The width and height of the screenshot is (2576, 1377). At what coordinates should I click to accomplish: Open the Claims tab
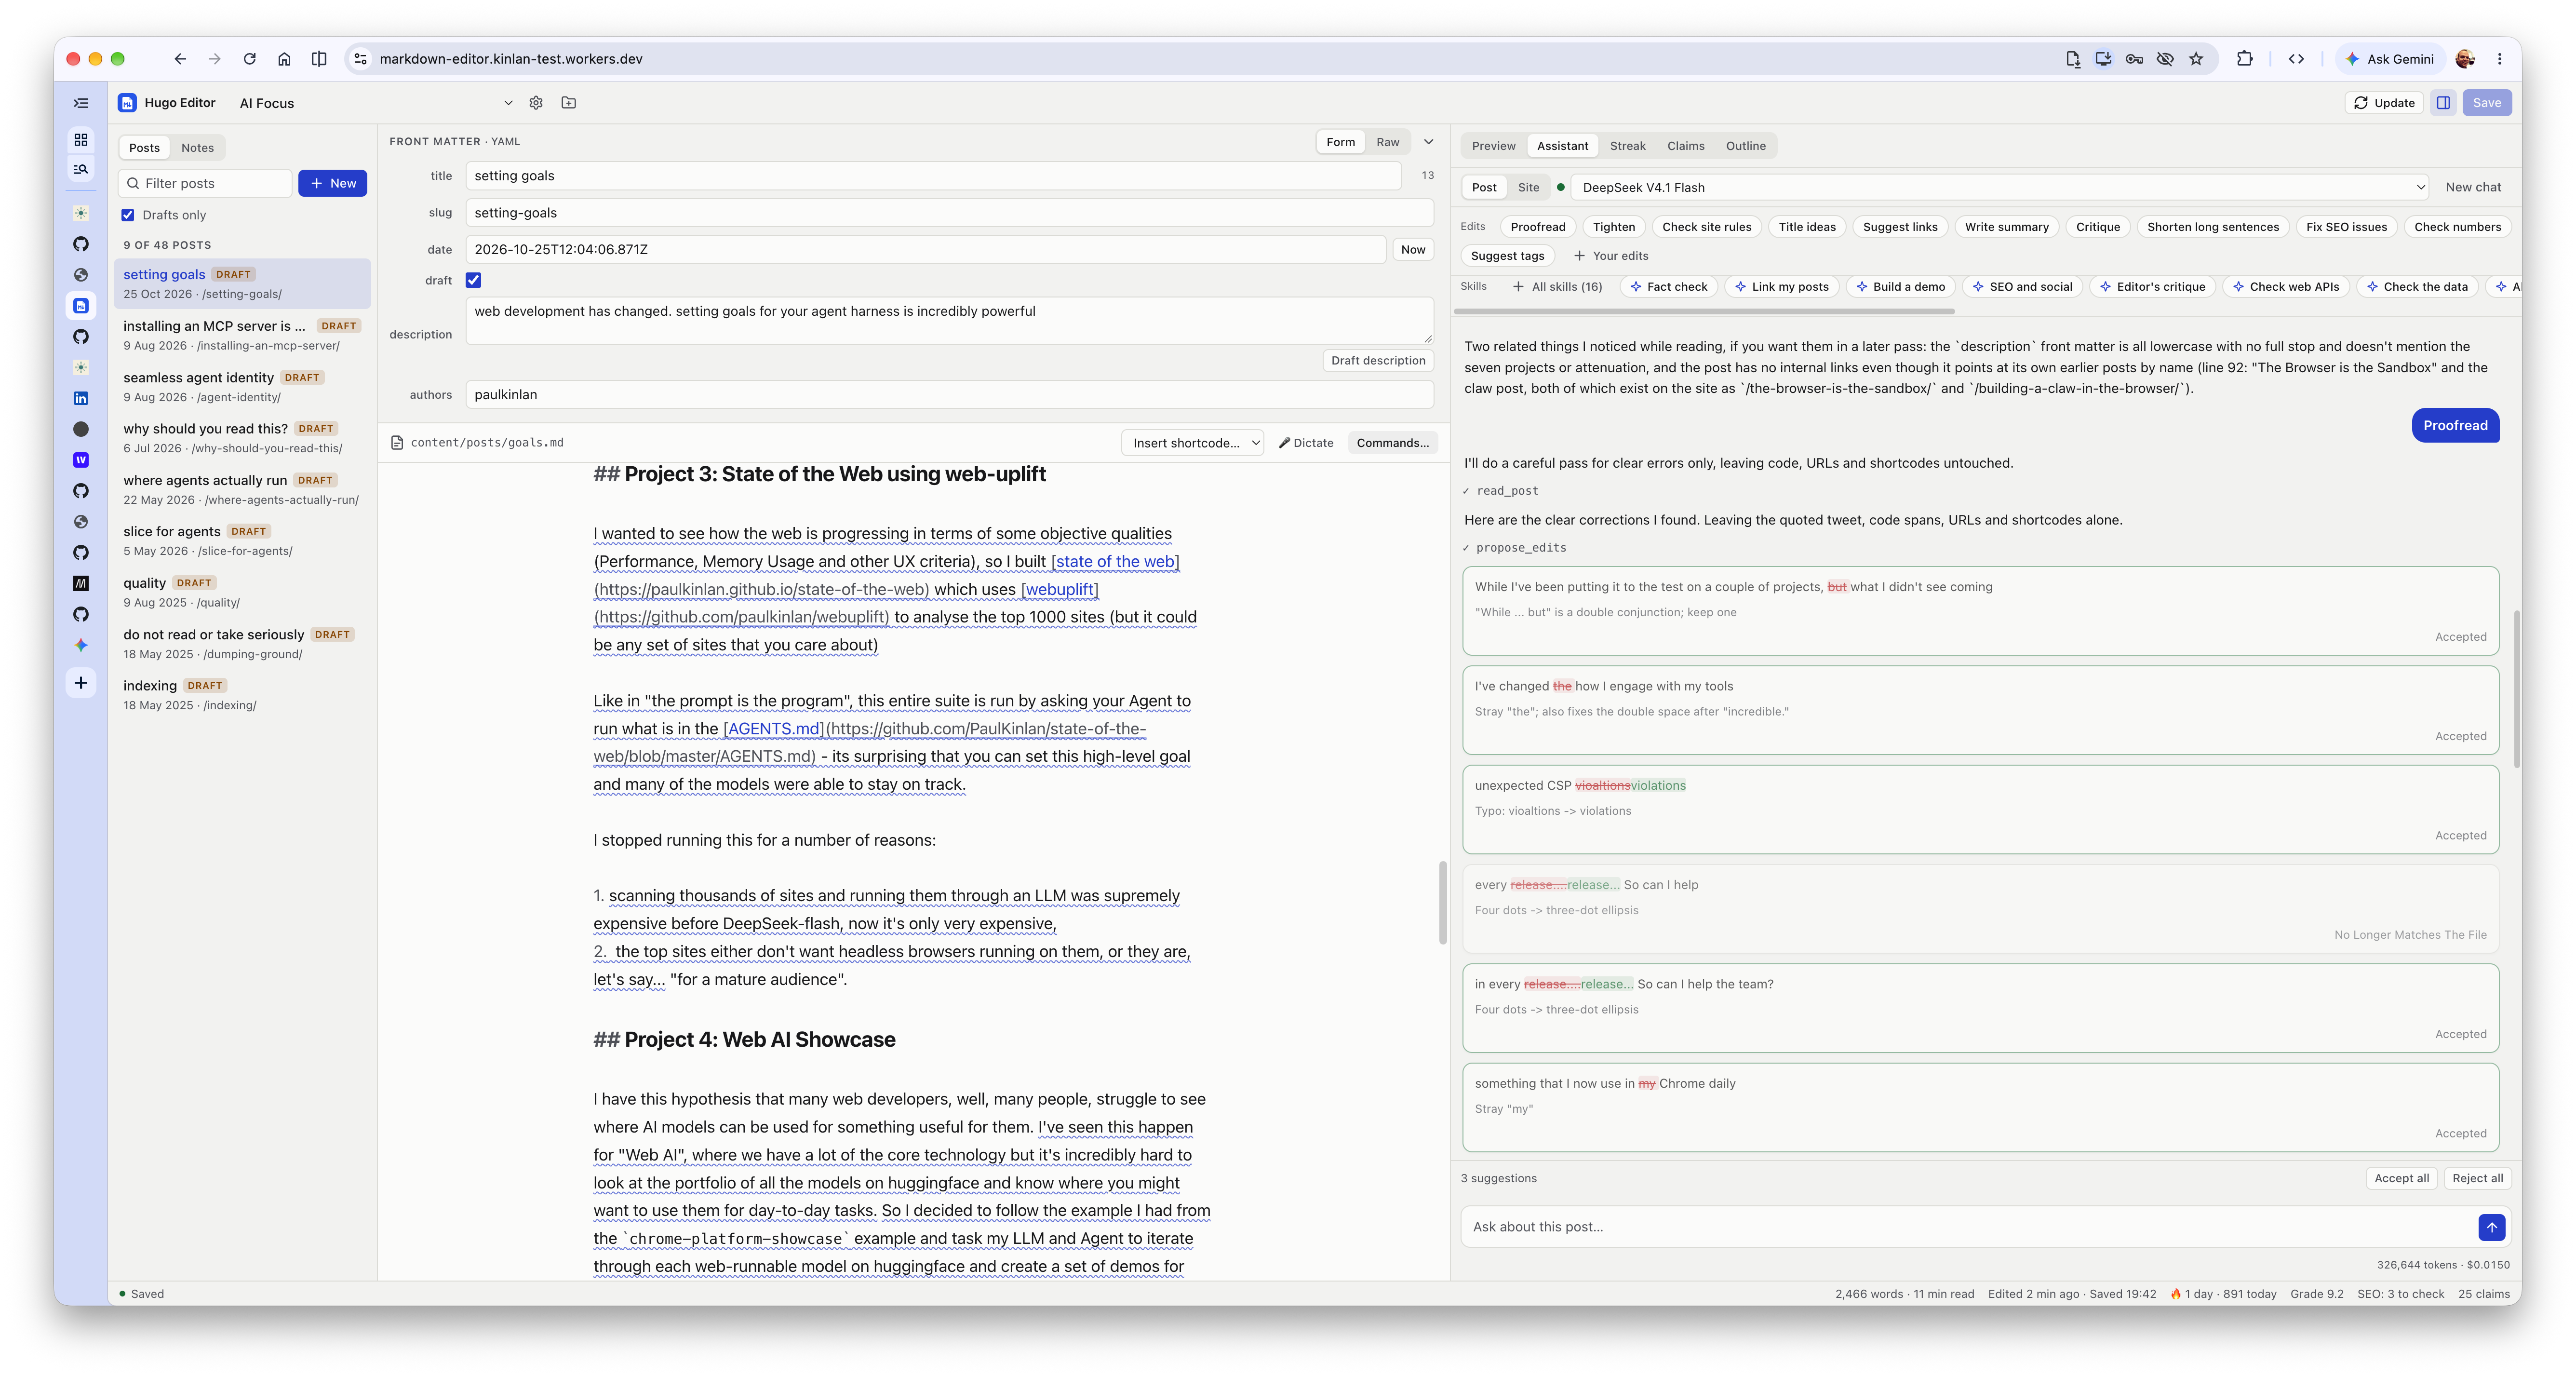click(x=1685, y=146)
